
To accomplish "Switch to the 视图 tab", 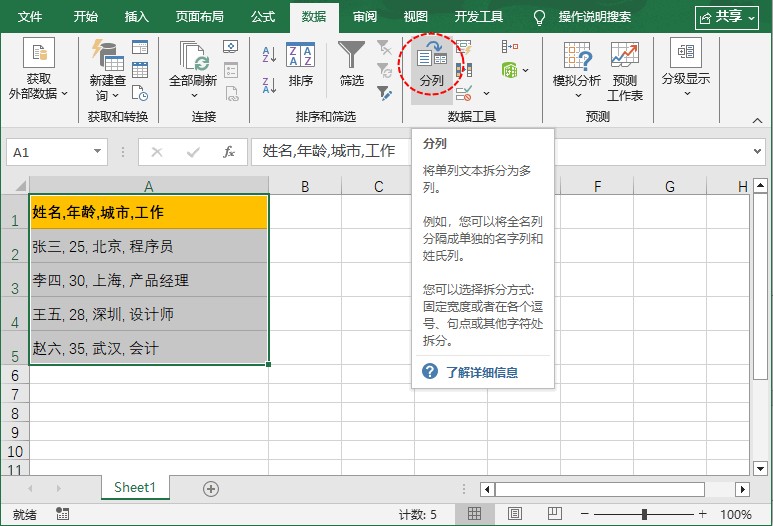I will point(416,17).
